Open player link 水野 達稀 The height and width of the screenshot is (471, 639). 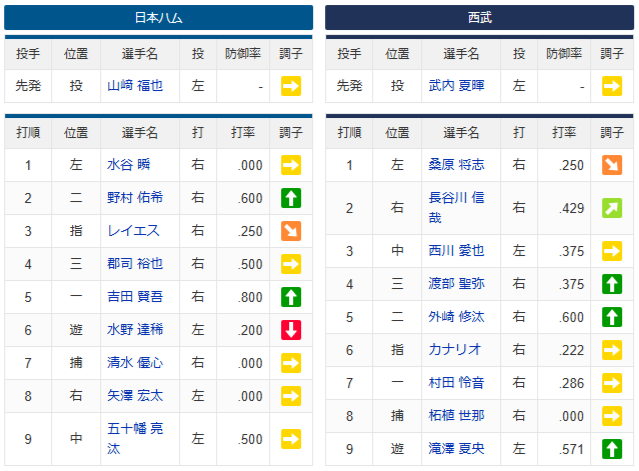(135, 330)
